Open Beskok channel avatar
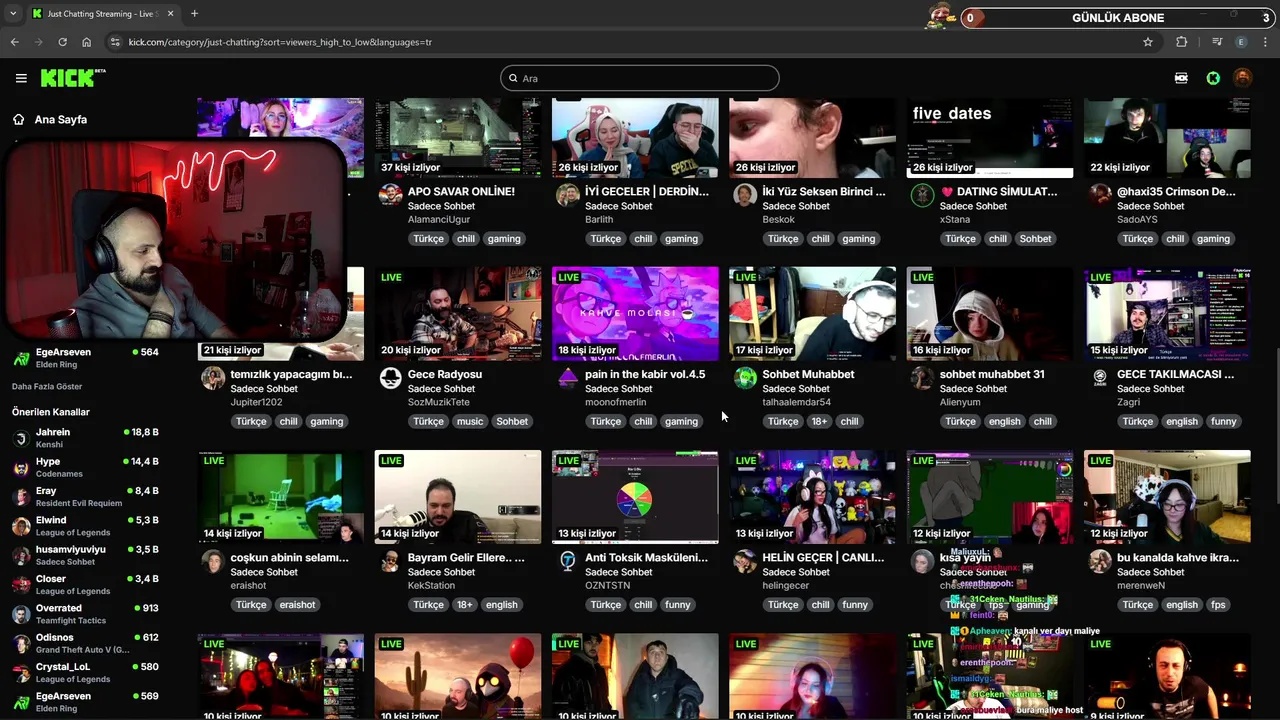 pyautogui.click(x=745, y=194)
